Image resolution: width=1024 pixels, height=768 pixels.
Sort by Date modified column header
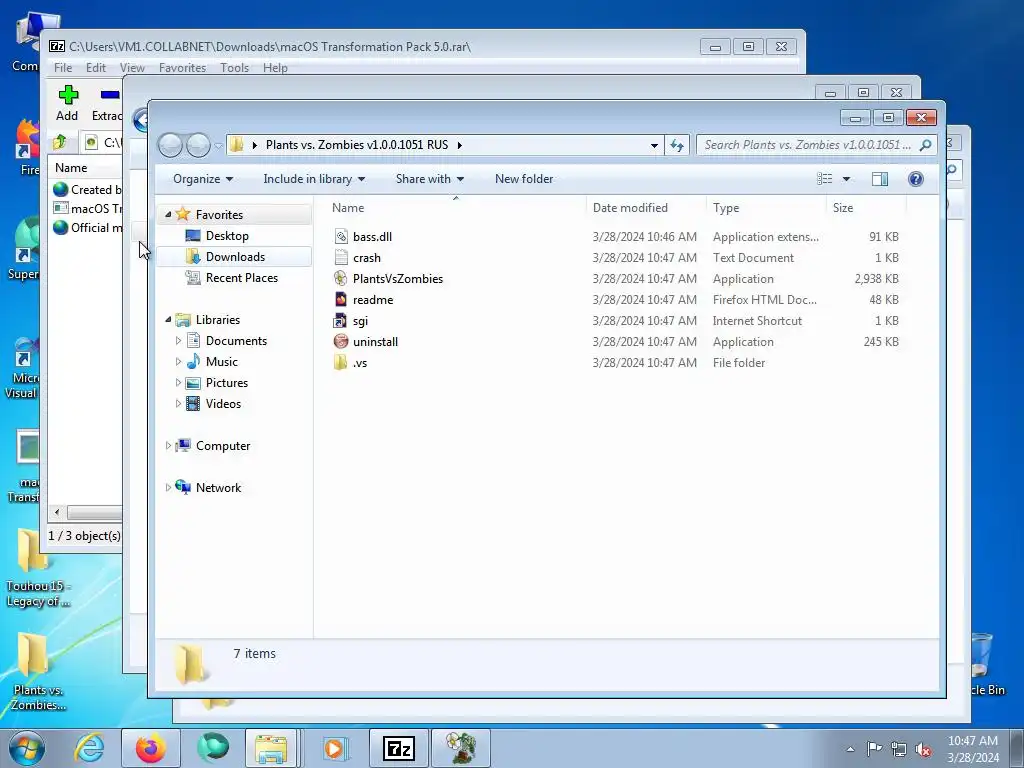(x=646, y=208)
